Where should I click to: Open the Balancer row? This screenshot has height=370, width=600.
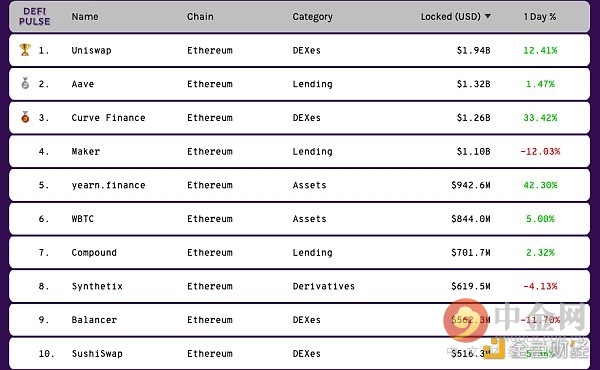[x=299, y=320]
